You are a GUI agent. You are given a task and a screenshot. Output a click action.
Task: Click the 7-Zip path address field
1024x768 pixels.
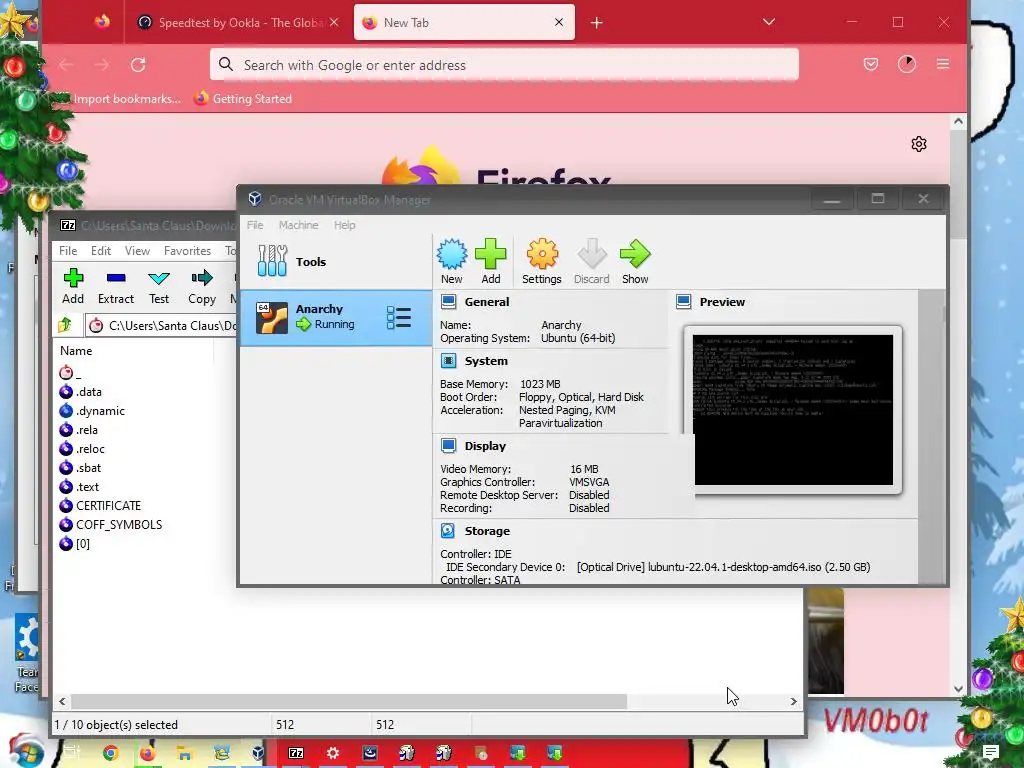[x=161, y=325]
